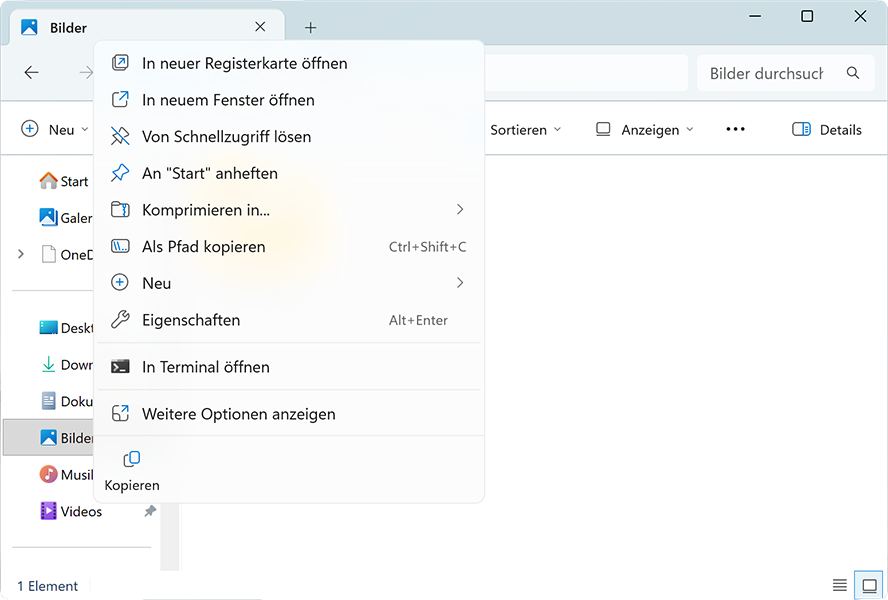Open In Terminal öffnen entry

[x=205, y=367]
